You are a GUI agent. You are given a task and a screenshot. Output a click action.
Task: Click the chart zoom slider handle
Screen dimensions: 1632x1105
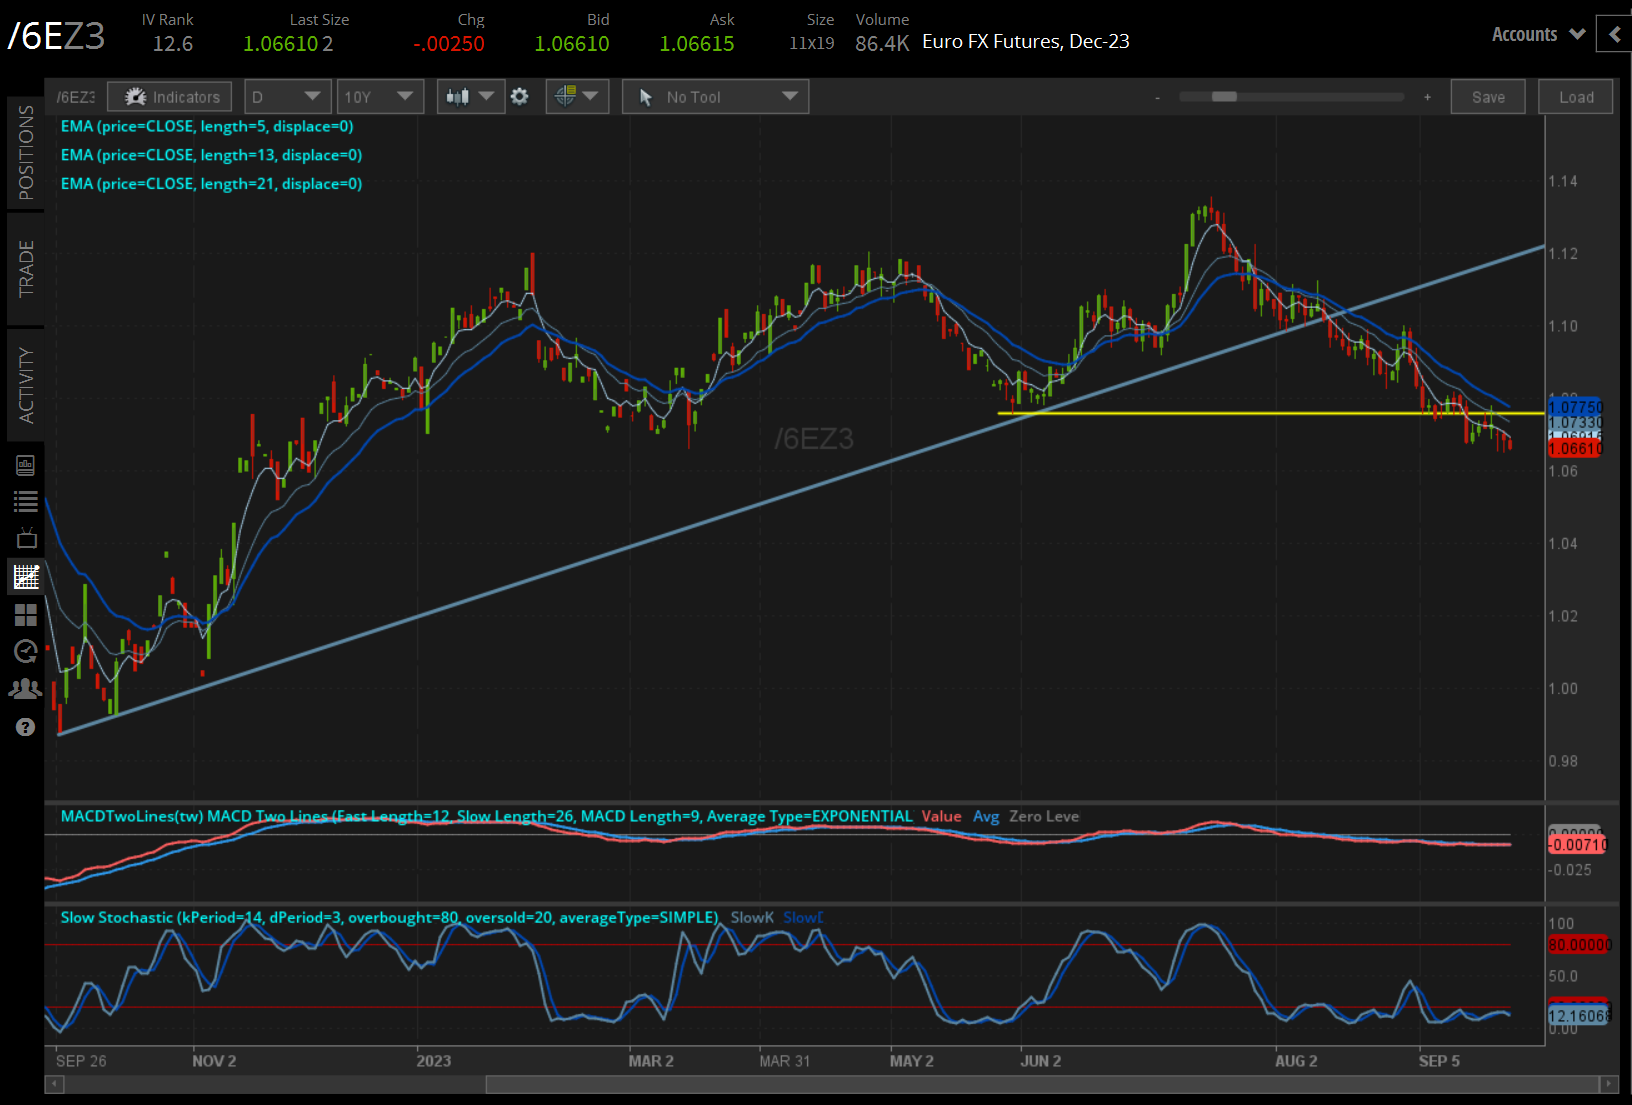pos(1224,97)
